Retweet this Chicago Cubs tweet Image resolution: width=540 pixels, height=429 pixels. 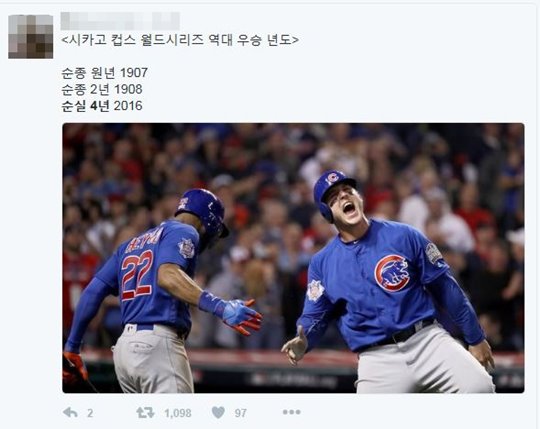[x=145, y=412]
